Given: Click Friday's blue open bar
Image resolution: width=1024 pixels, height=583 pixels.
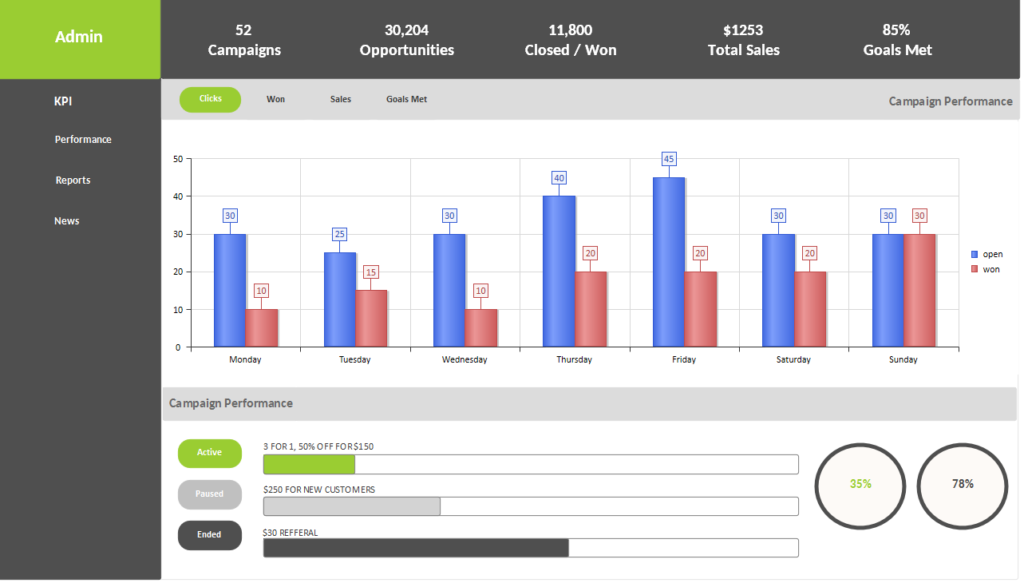Looking at the screenshot, I should [x=668, y=262].
